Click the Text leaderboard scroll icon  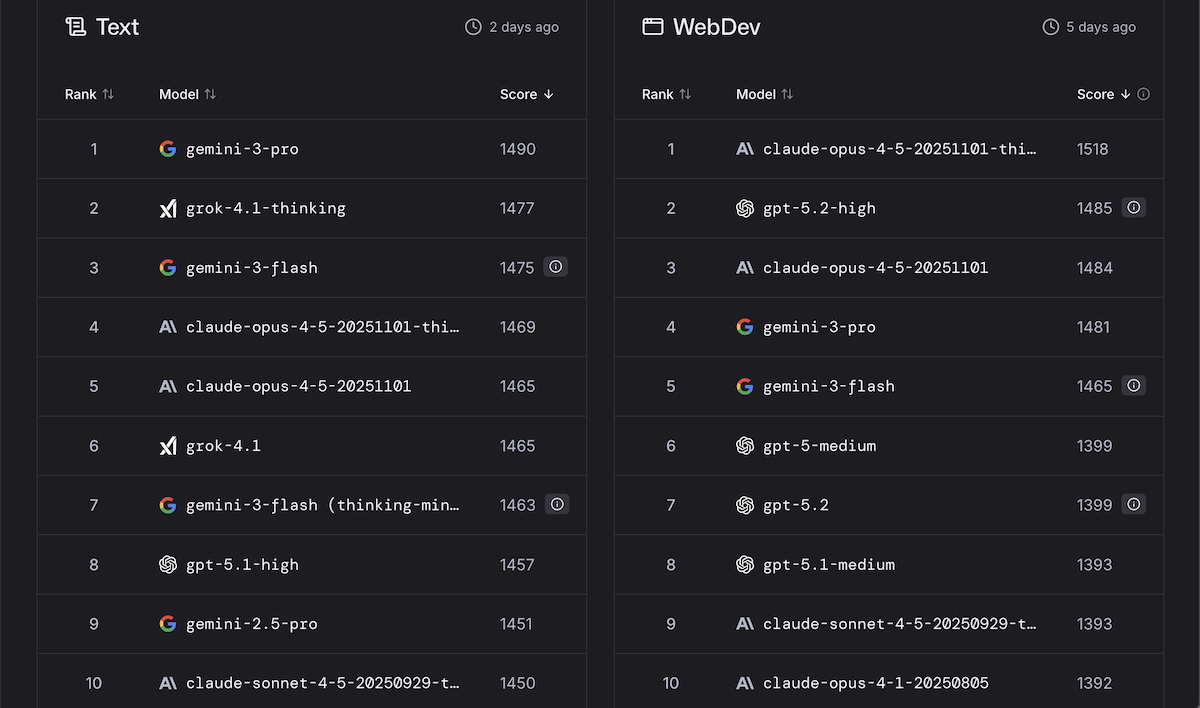[76, 27]
